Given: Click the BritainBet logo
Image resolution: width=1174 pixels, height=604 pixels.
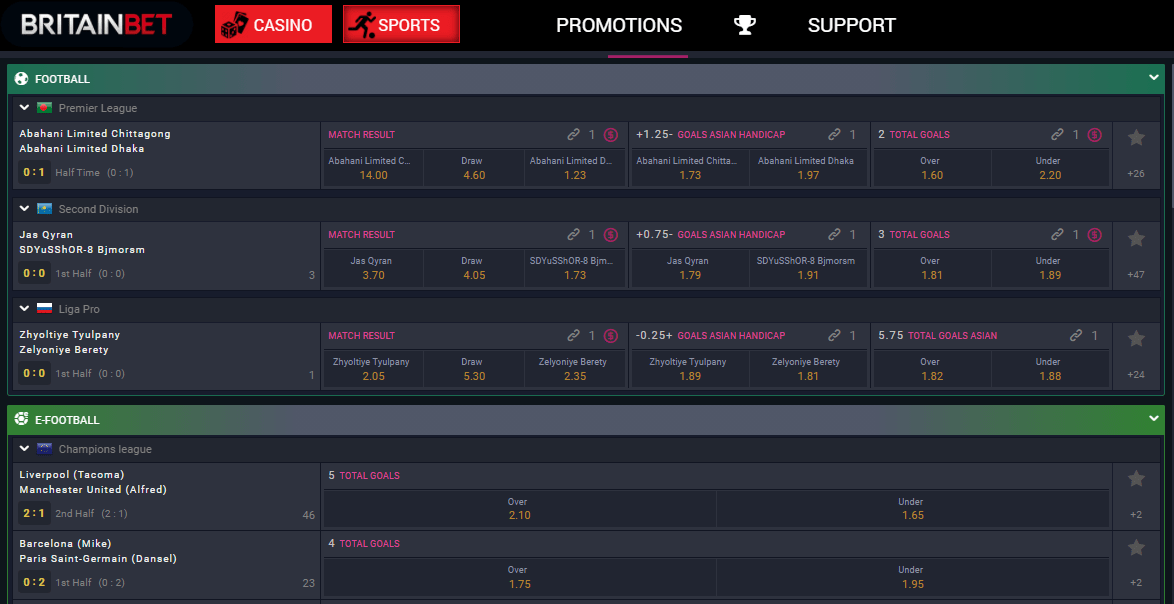Looking at the screenshot, I should 97,25.
